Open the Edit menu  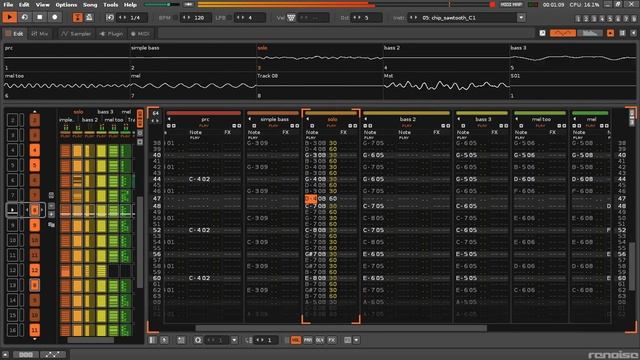(24, 4)
